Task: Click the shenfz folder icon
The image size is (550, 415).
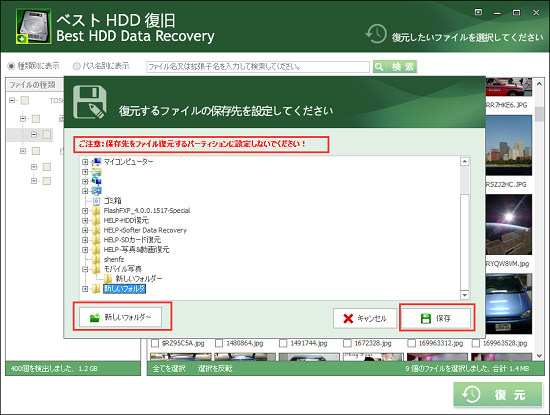Action: coord(96,260)
